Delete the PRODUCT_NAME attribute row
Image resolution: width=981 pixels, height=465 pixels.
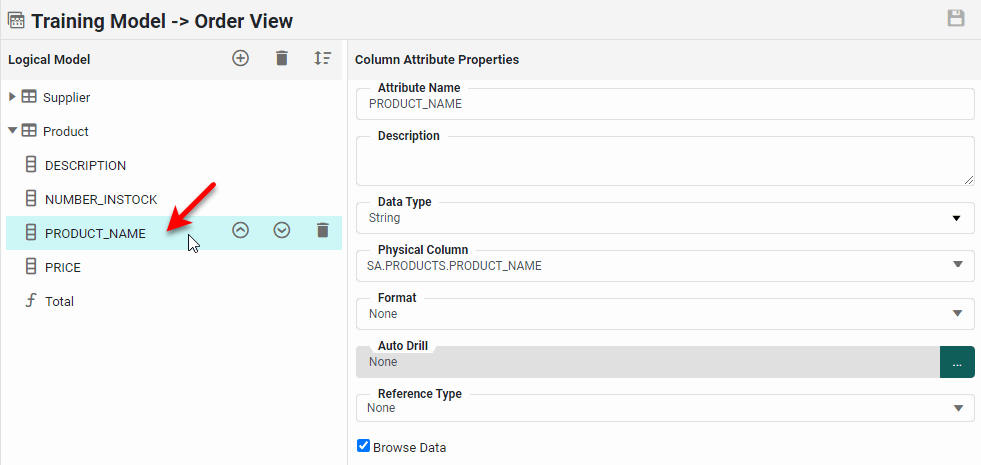(x=322, y=230)
